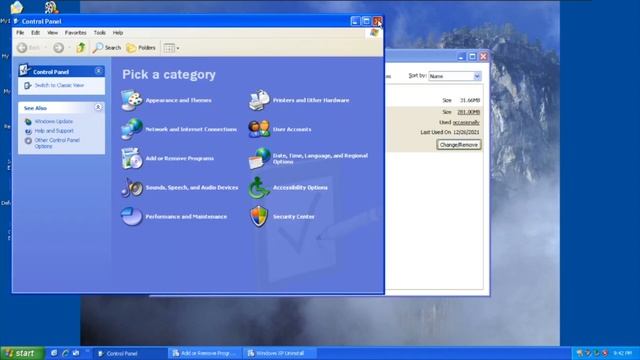Click the red shield system tray icon
The height and width of the screenshot is (360, 640).
point(605,353)
